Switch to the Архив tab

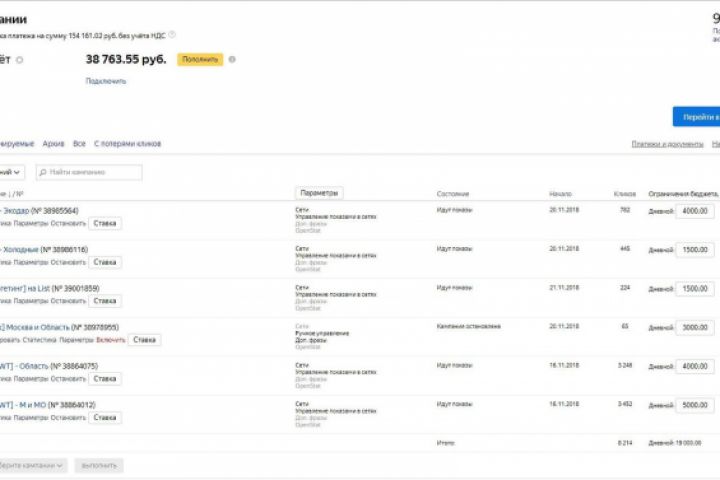(x=54, y=144)
